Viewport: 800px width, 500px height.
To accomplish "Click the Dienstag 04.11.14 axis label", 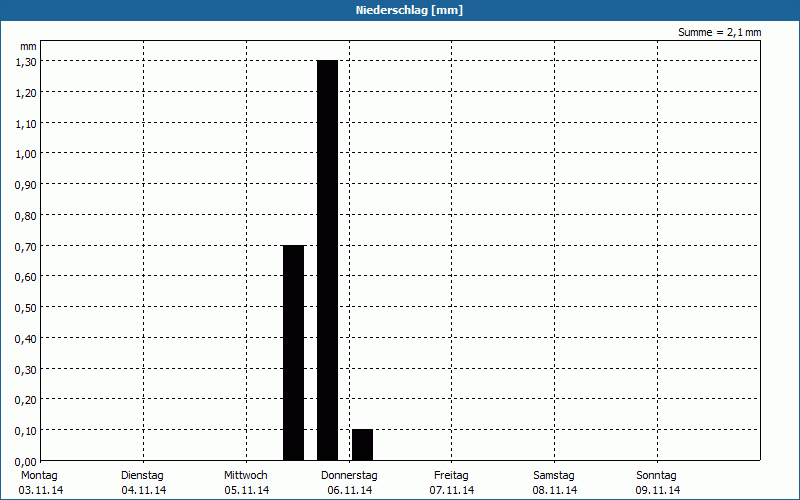I will tap(143, 483).
